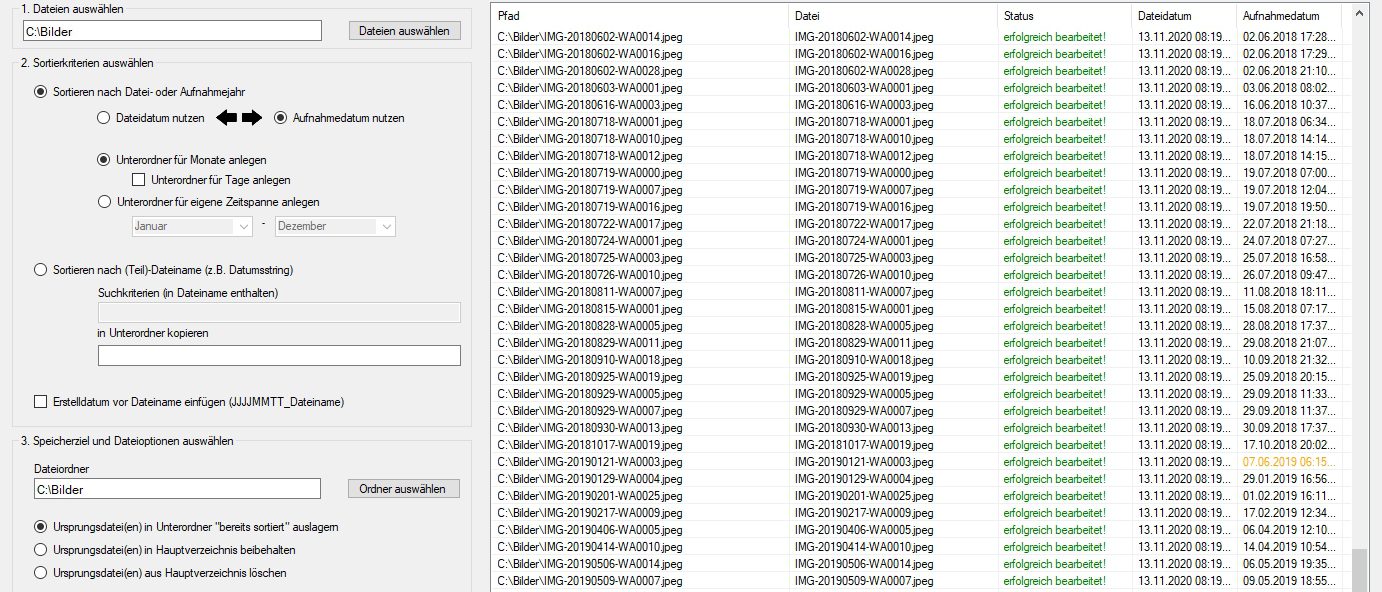This screenshot has width=1382, height=592.
Task: Select 'Aufnahmedatum nutzen' radio option
Action: coord(280,118)
